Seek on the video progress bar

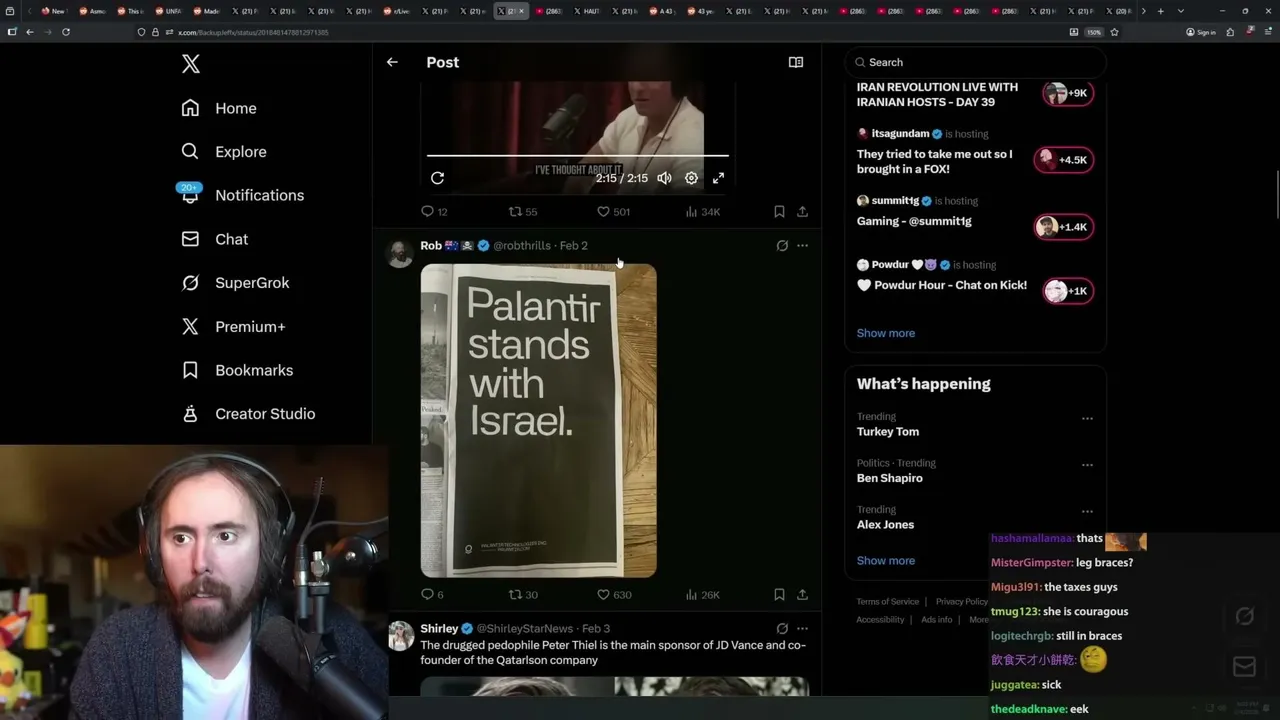point(578,156)
